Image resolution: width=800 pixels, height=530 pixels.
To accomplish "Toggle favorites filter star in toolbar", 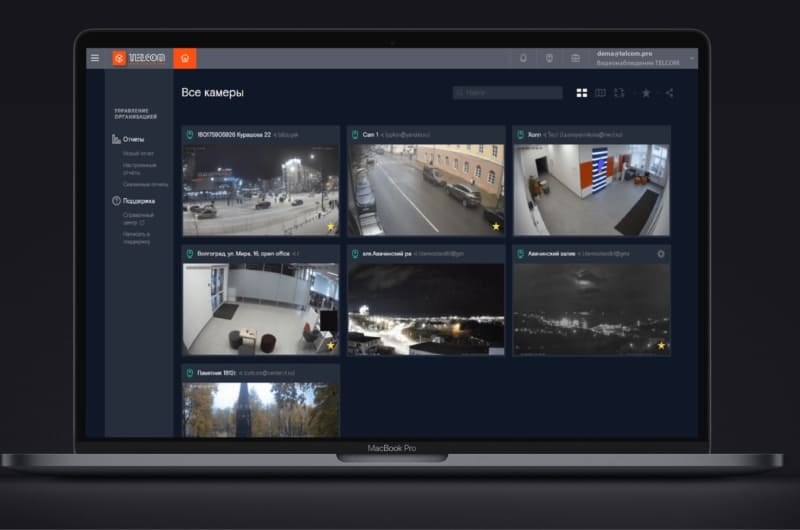I will [646, 93].
